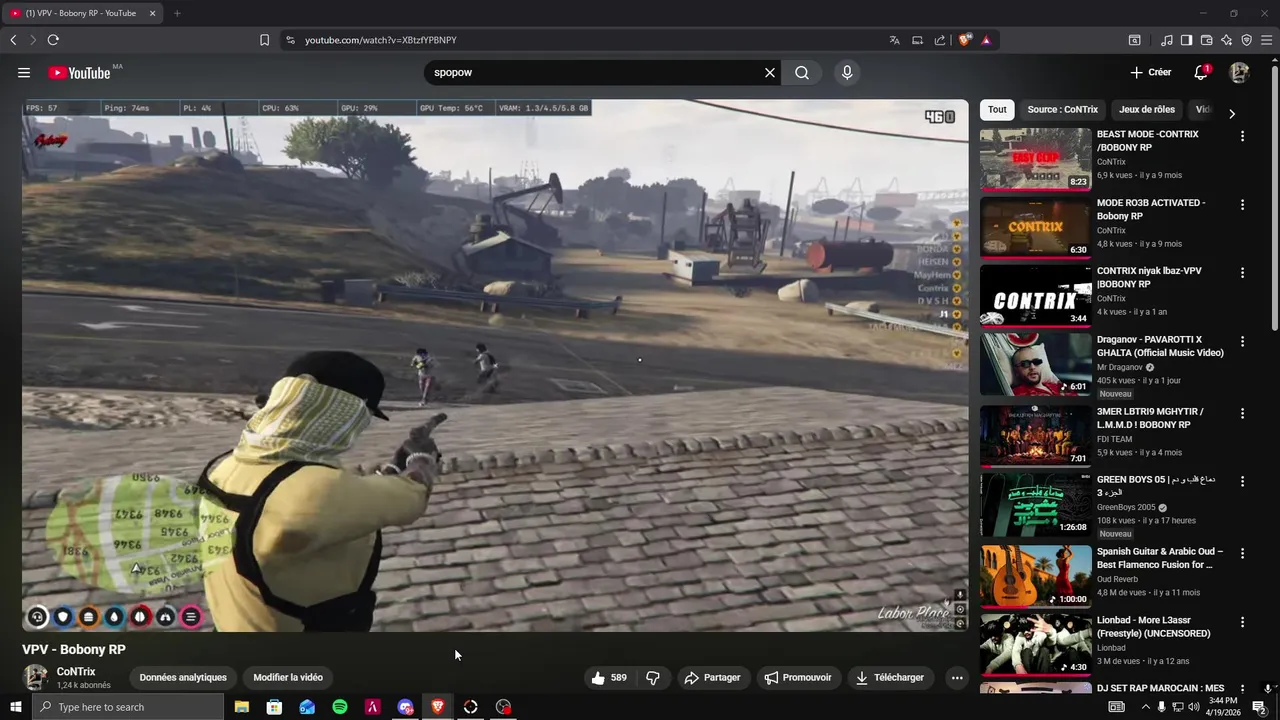Show hidden system tray icons
1280x720 pixels.
1145,707
